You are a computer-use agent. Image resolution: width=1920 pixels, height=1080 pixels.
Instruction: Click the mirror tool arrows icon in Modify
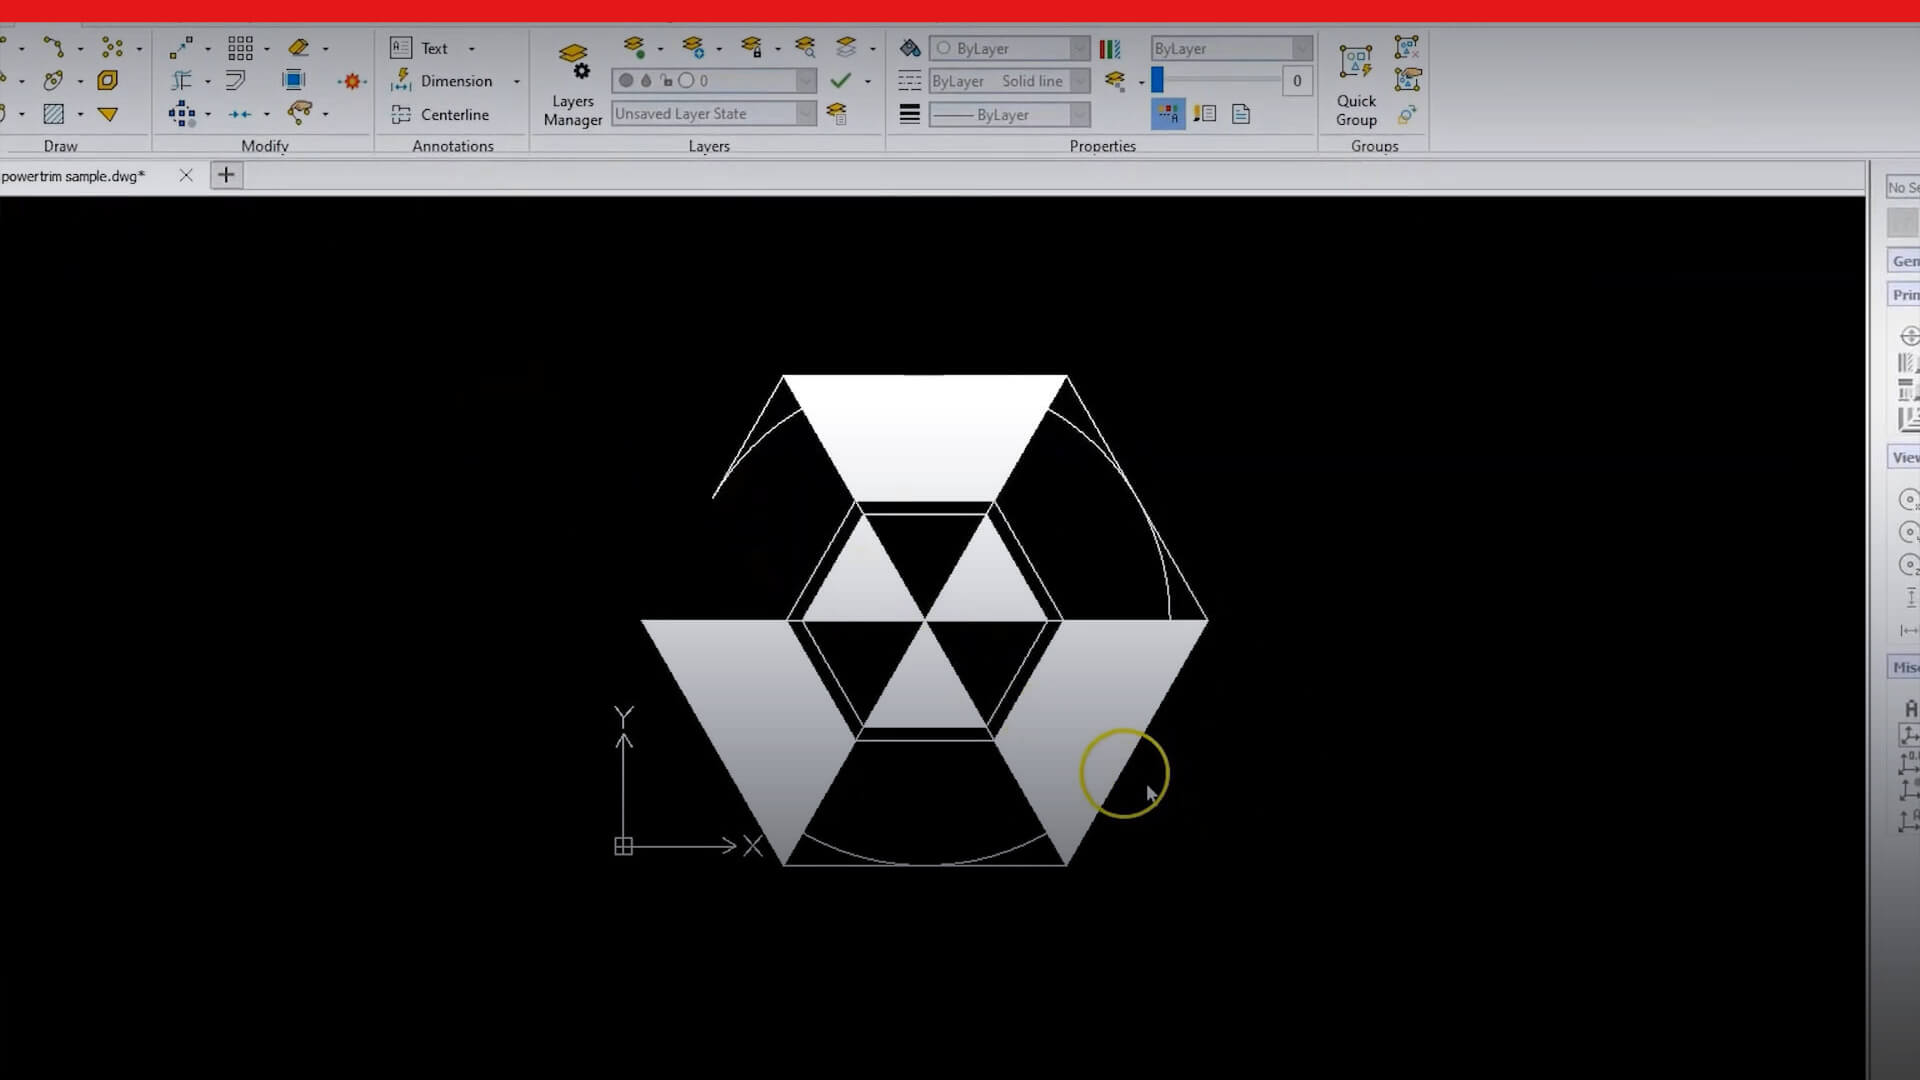click(x=240, y=114)
